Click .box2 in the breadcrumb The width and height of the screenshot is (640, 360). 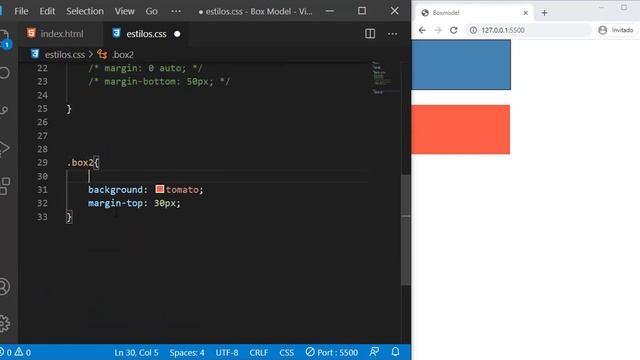pos(122,54)
